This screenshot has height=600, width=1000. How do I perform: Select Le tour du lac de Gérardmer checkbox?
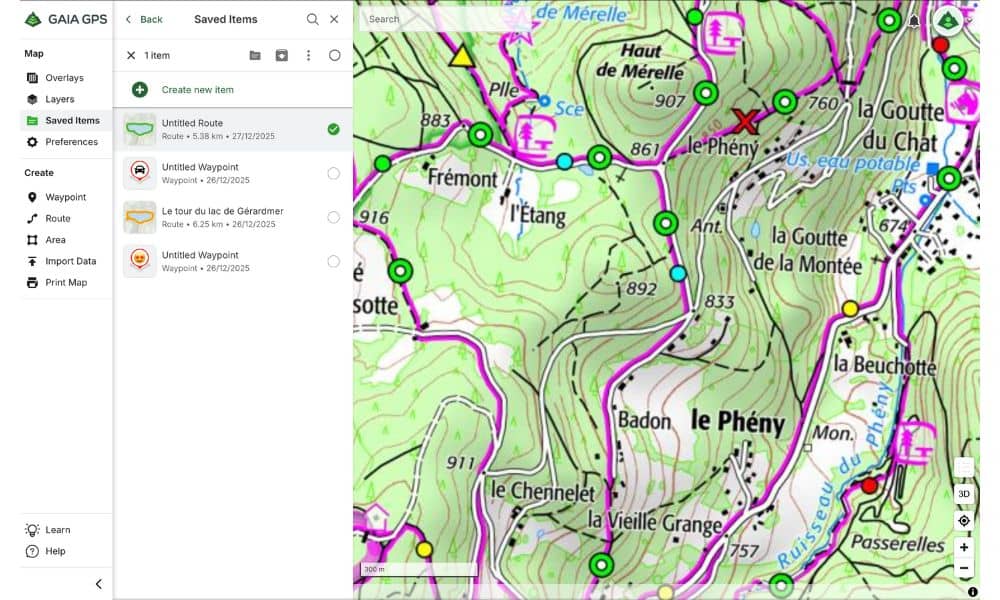(333, 217)
